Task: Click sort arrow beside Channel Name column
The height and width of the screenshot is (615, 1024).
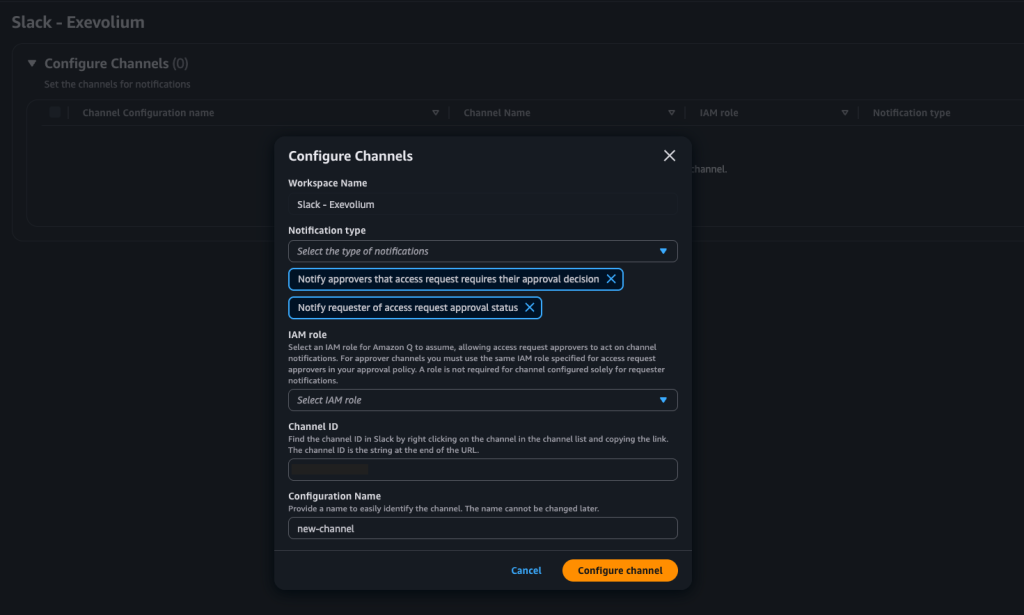Action: pos(673,113)
